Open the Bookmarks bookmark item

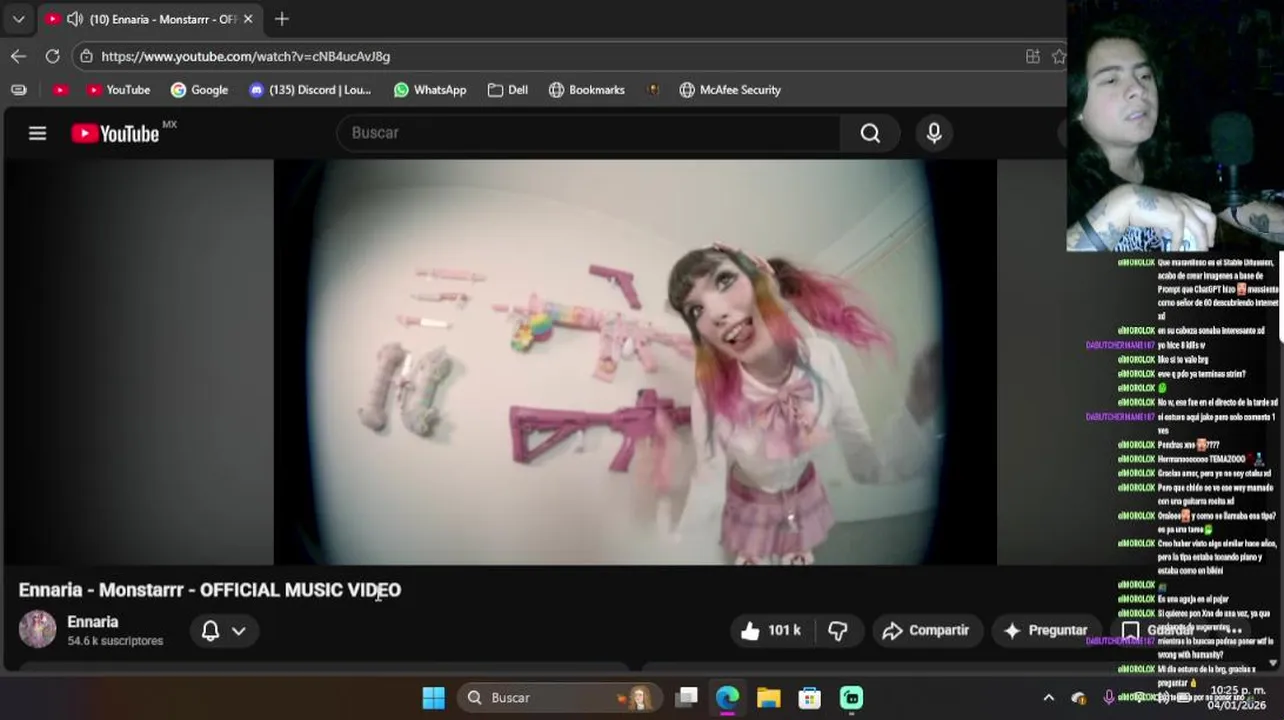coord(587,90)
